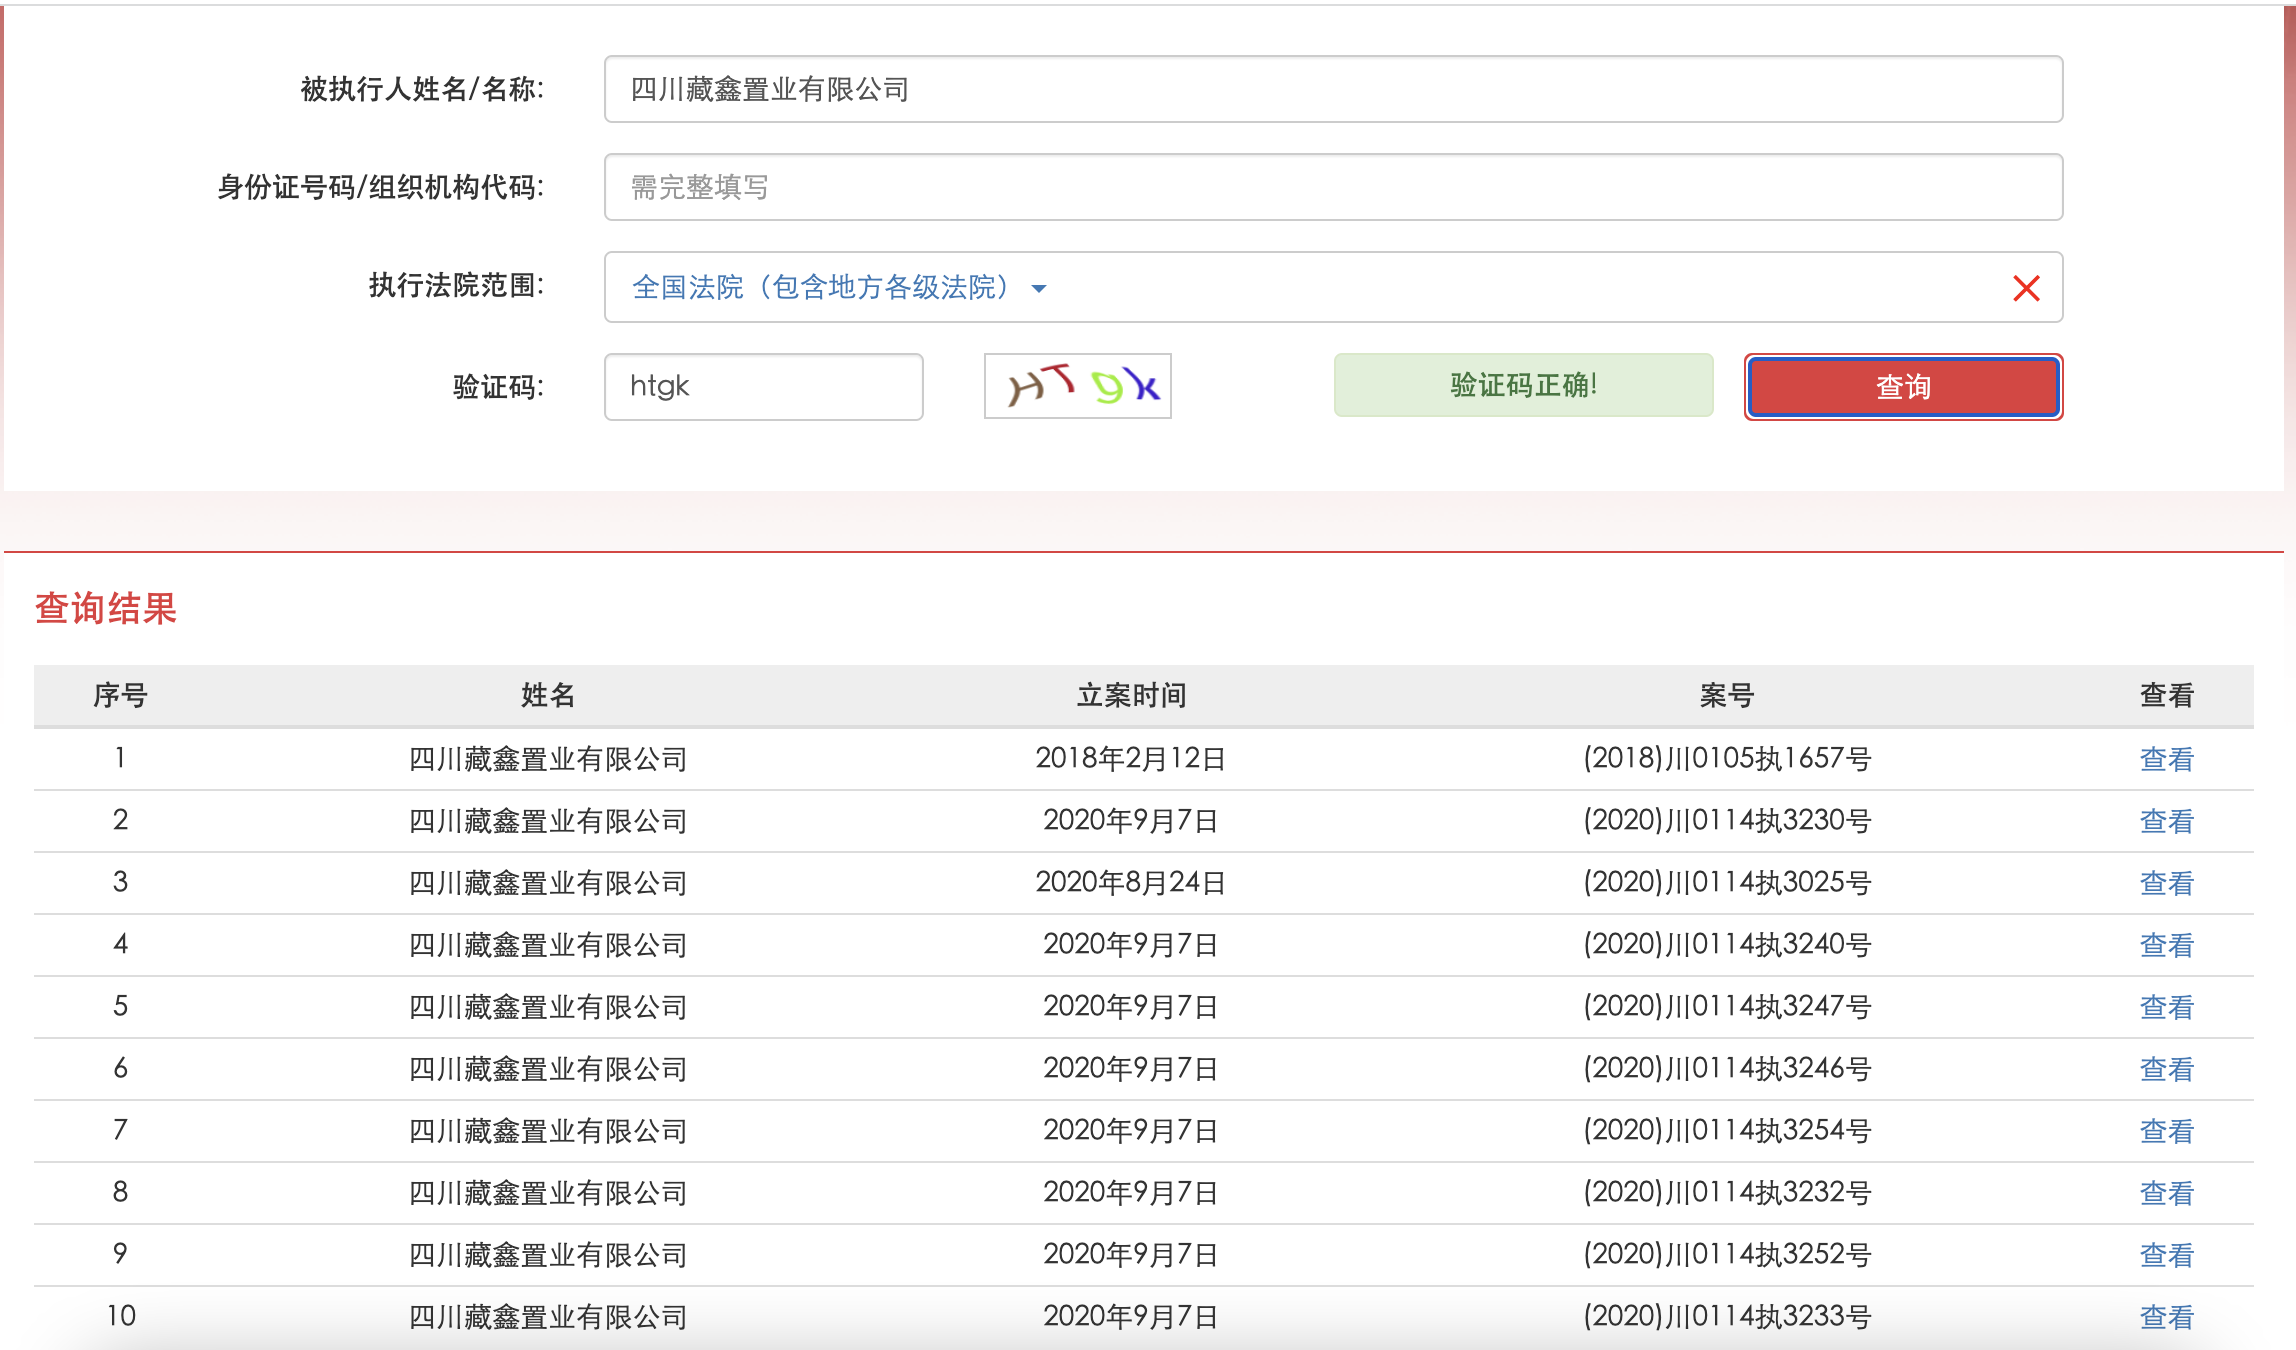Screen dimensions: 2296x1350
Task: Click the dropdown toggle arrow icon
Action: click(1040, 288)
